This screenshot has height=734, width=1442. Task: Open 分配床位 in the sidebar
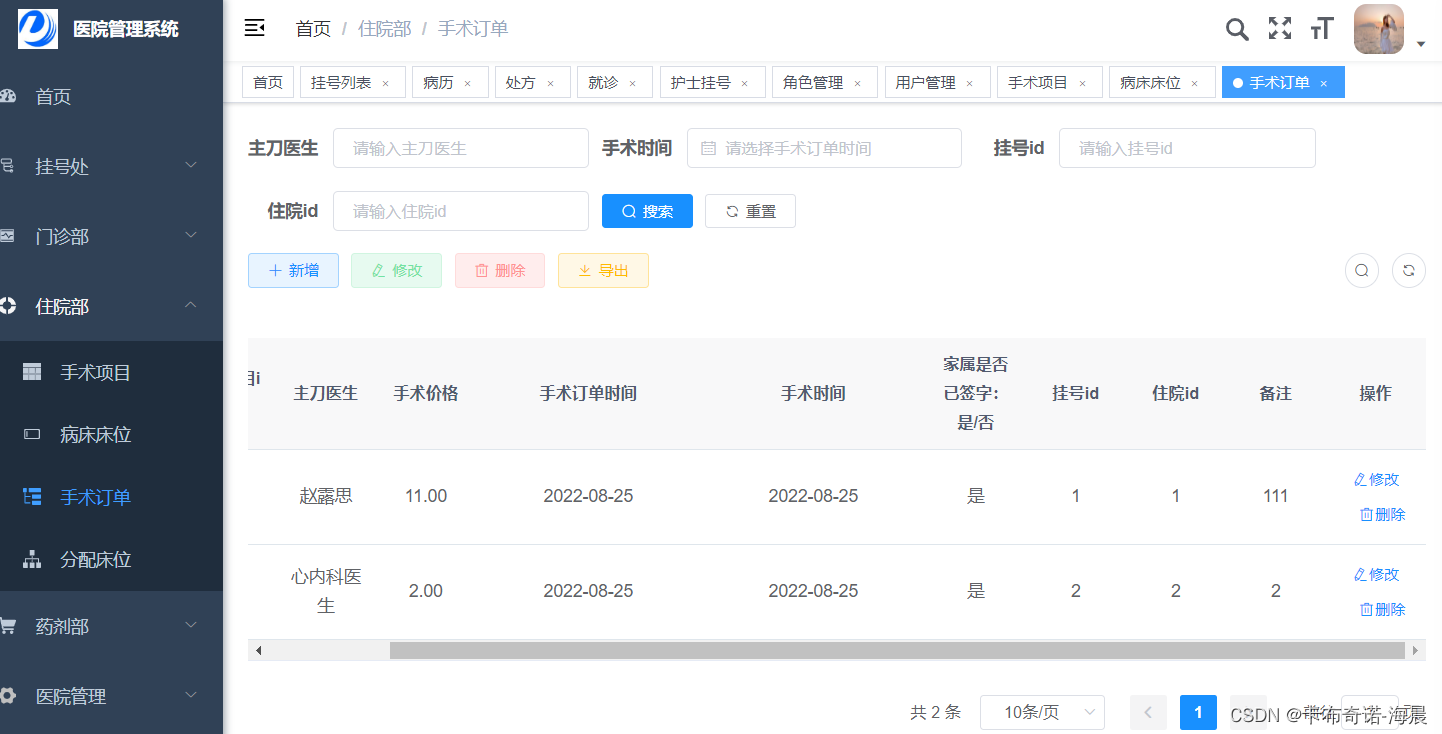(x=111, y=559)
